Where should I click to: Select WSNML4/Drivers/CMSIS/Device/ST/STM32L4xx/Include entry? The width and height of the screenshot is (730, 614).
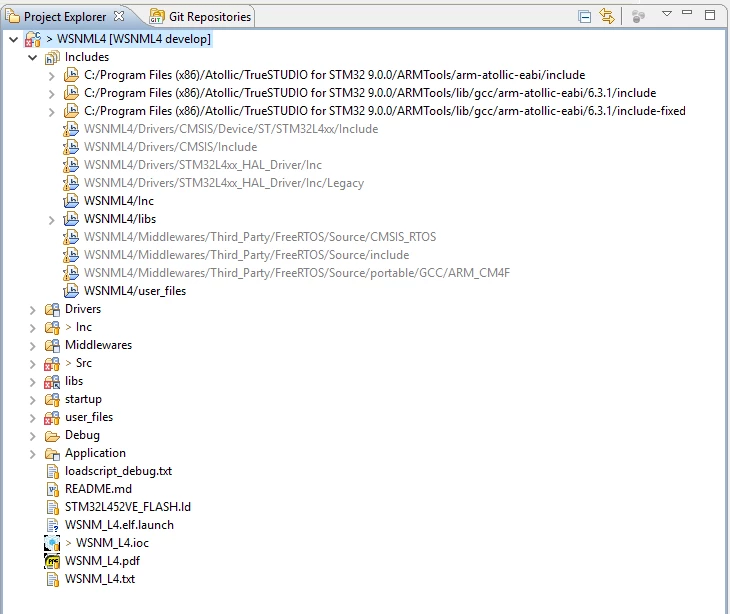click(x=231, y=129)
